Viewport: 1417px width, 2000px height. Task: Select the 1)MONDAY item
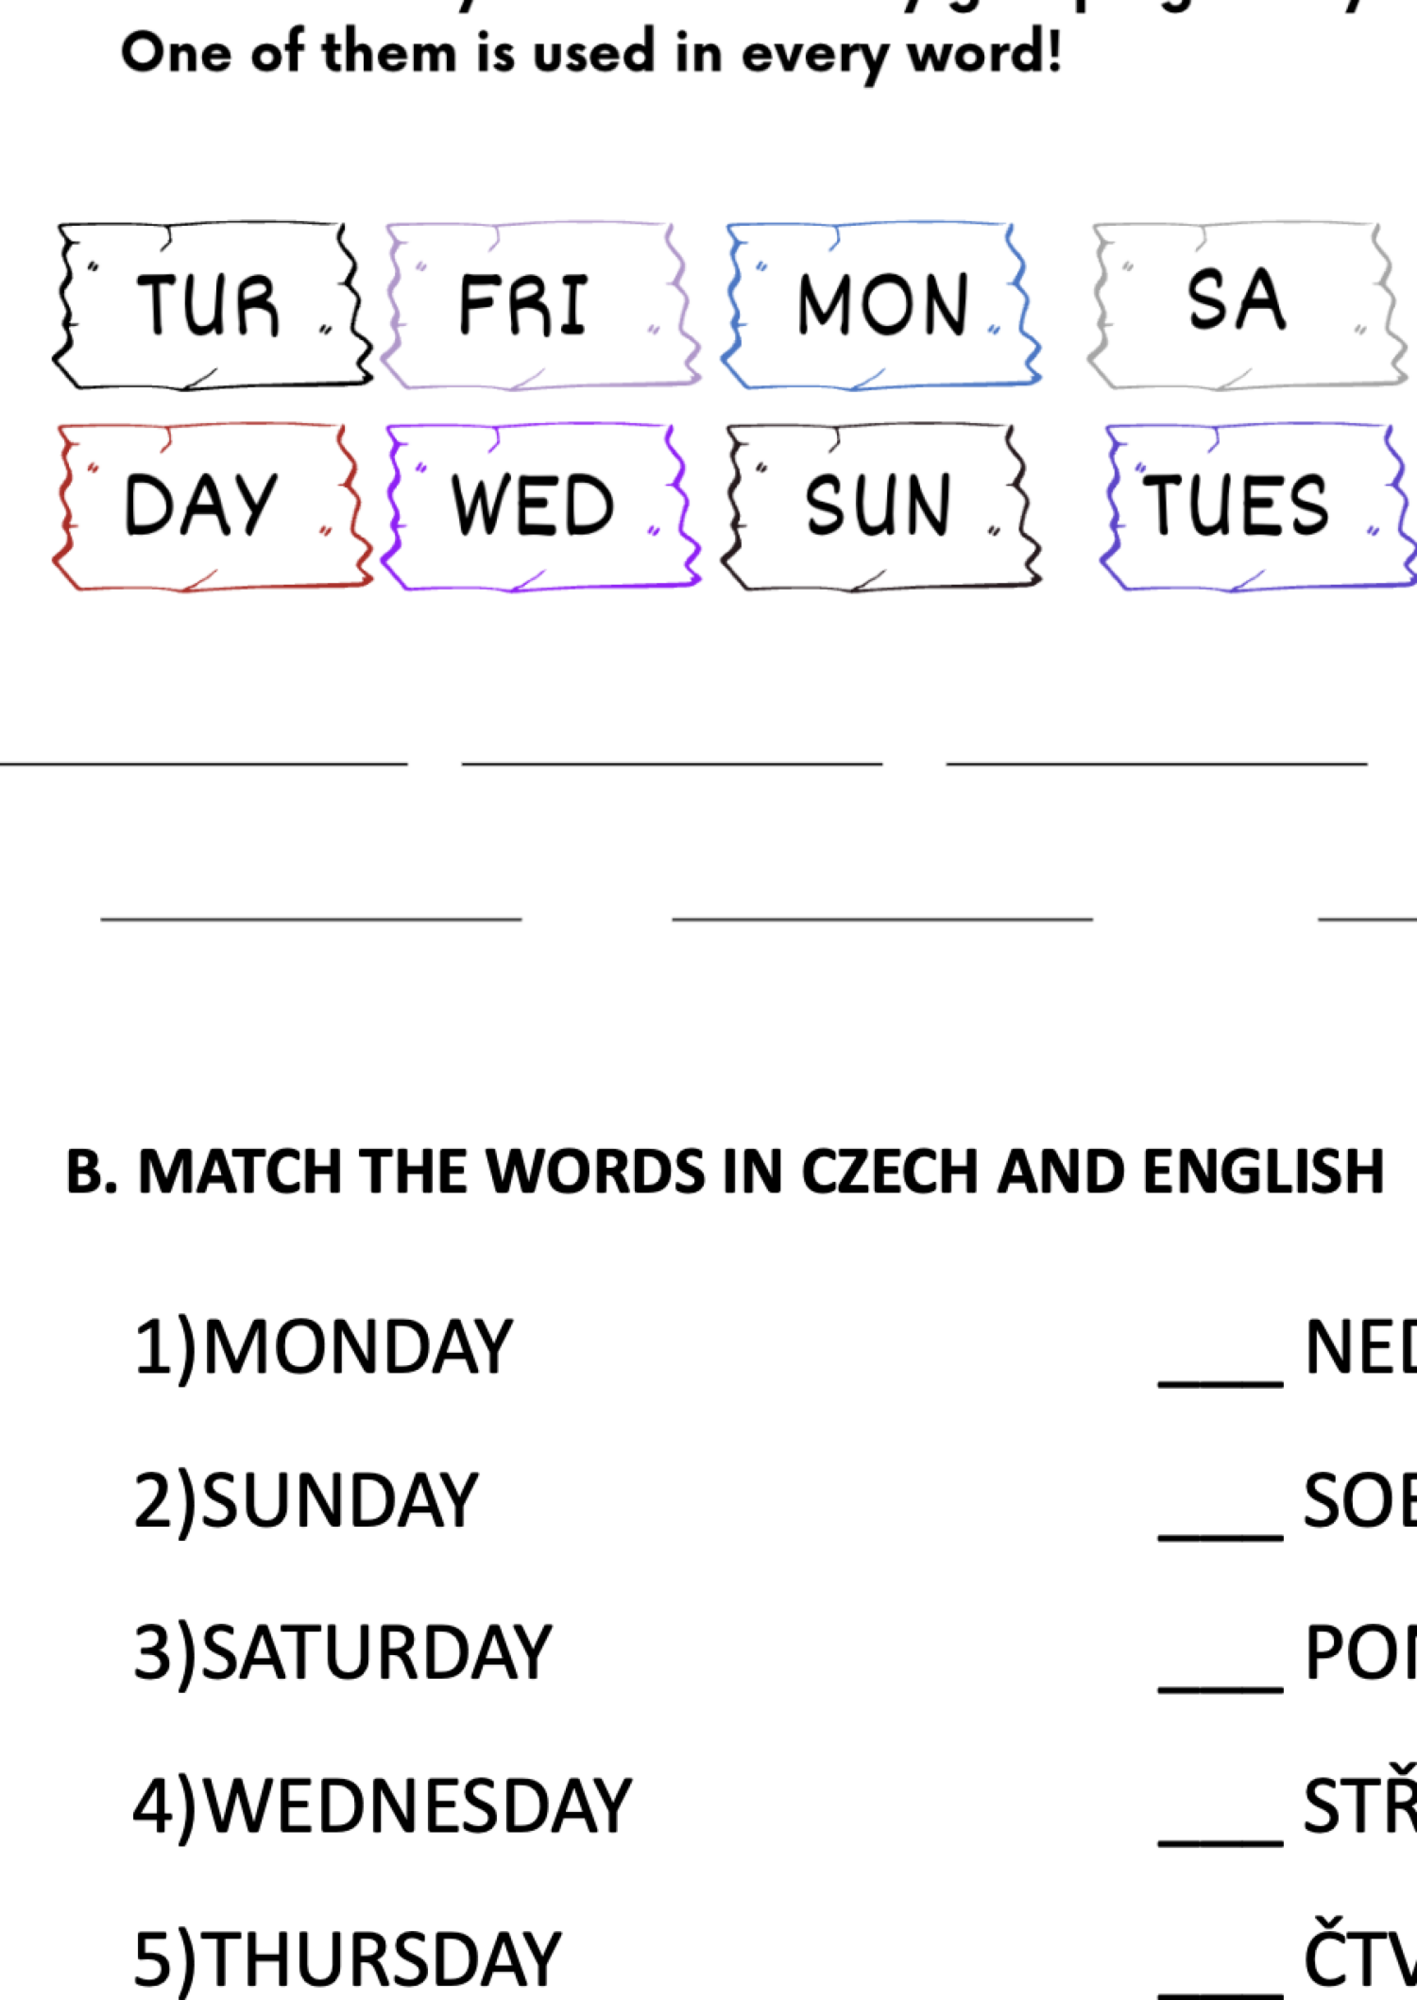click(323, 1349)
